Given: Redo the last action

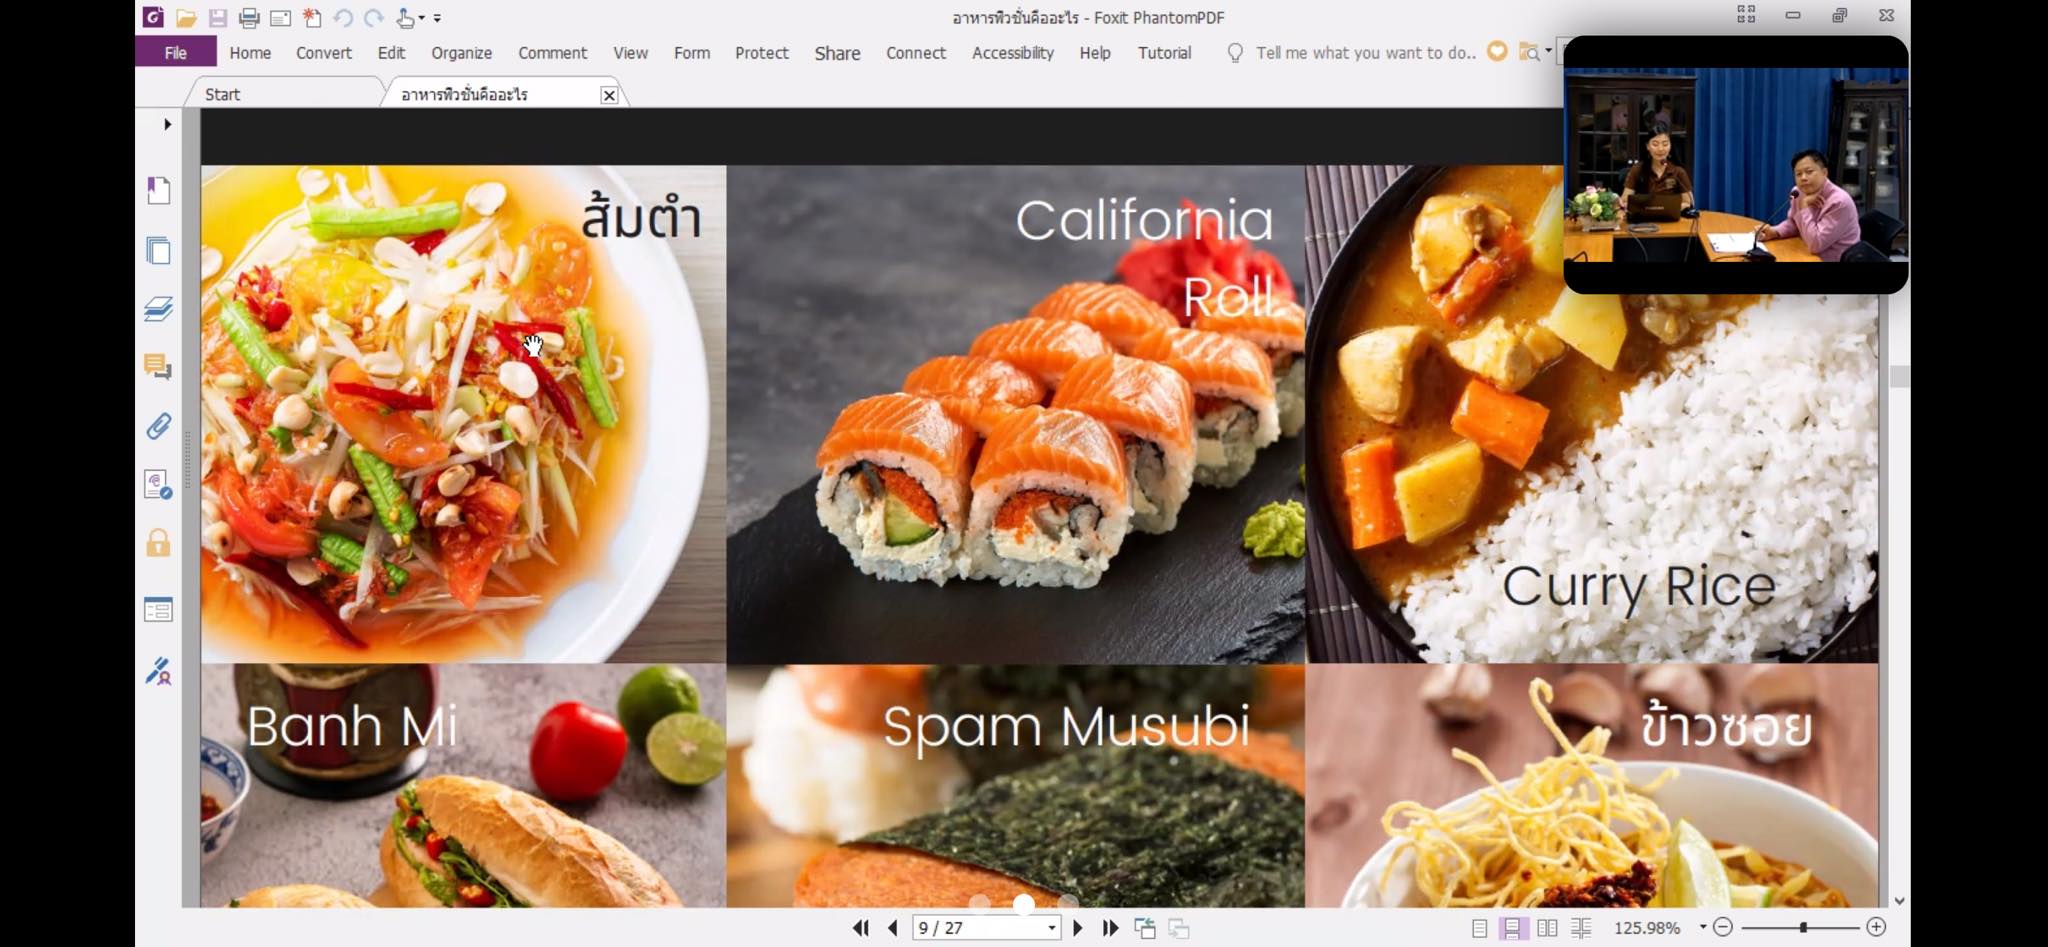Looking at the screenshot, I should pyautogui.click(x=374, y=17).
